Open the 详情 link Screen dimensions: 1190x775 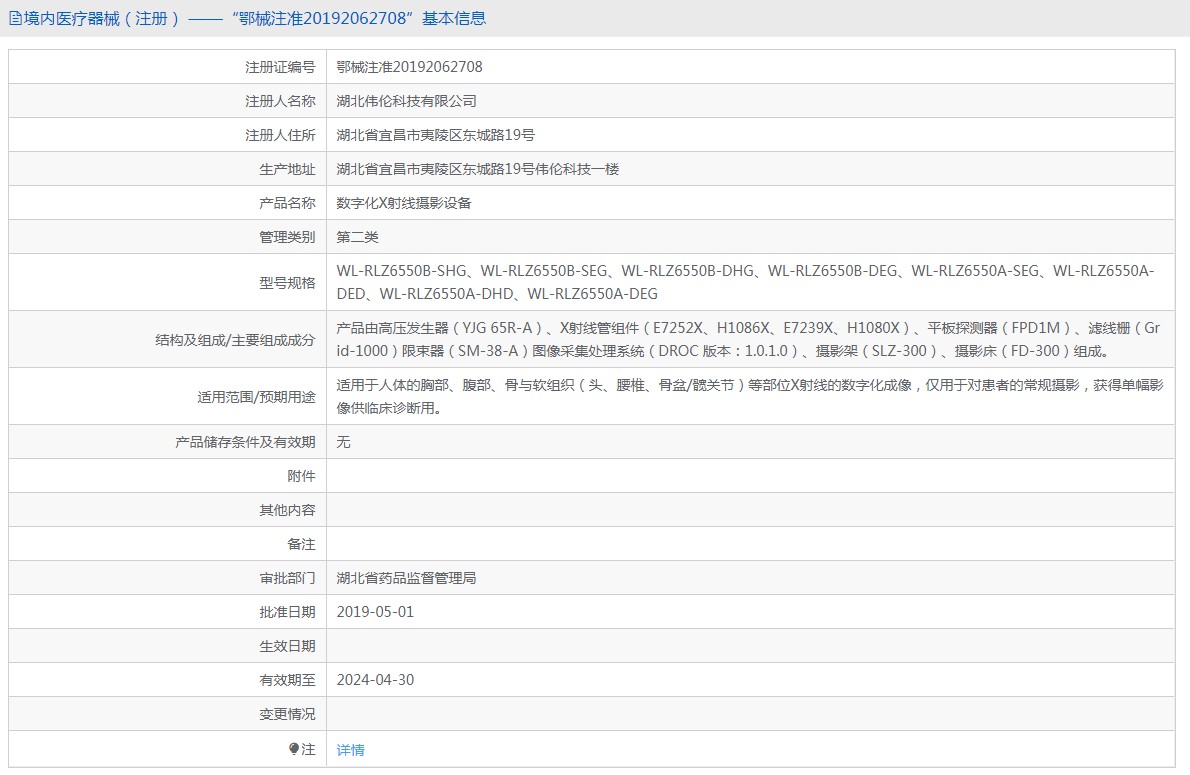pyautogui.click(x=350, y=750)
